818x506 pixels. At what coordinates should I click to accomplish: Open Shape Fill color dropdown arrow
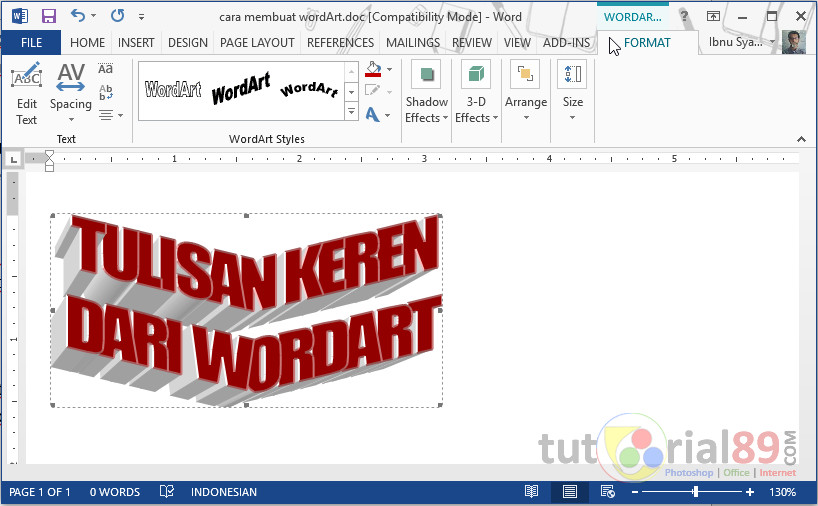coord(390,69)
